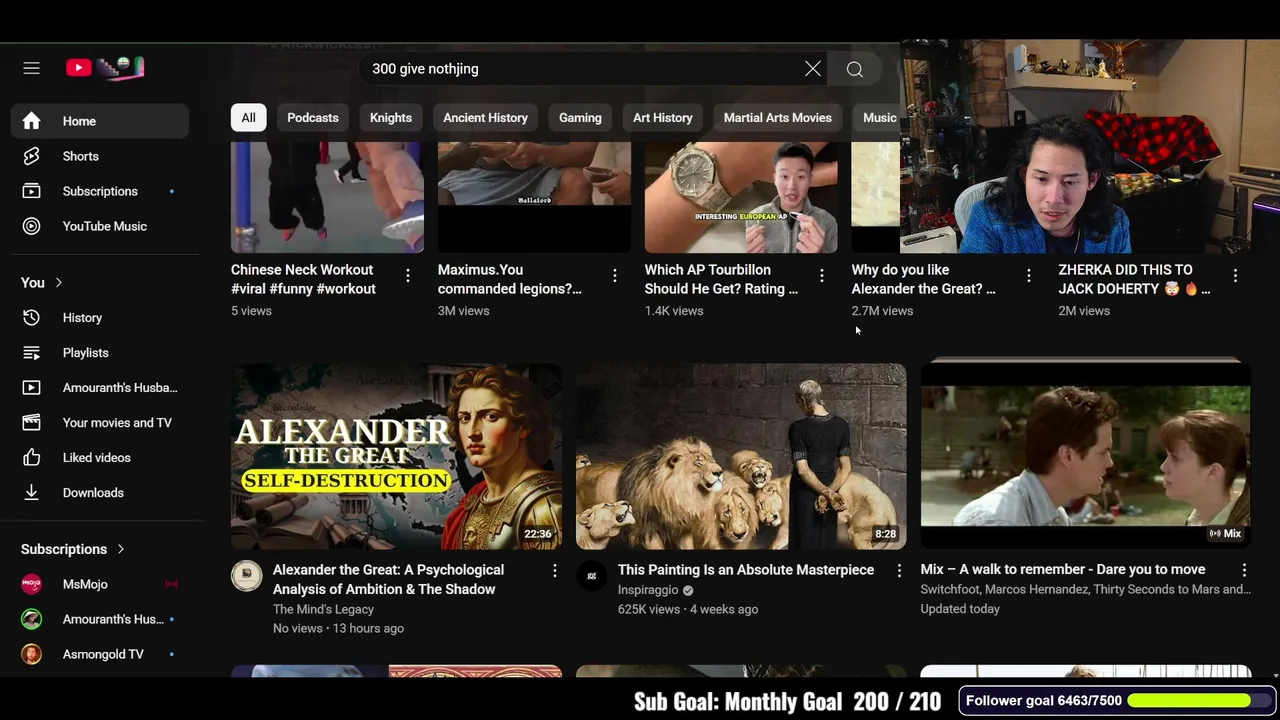
Task: Select the Ancient History filter chip
Action: pos(485,118)
